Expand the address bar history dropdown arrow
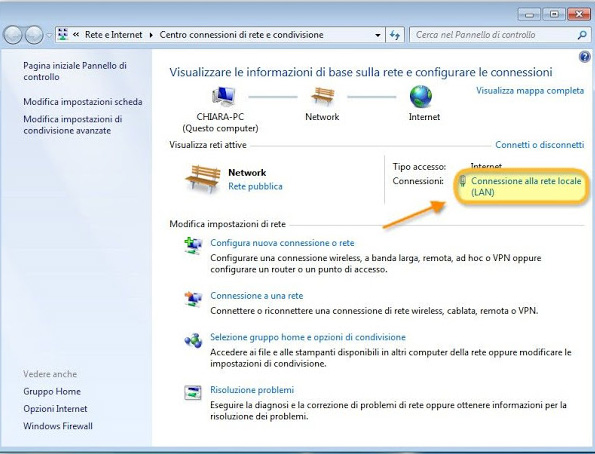 (378, 35)
